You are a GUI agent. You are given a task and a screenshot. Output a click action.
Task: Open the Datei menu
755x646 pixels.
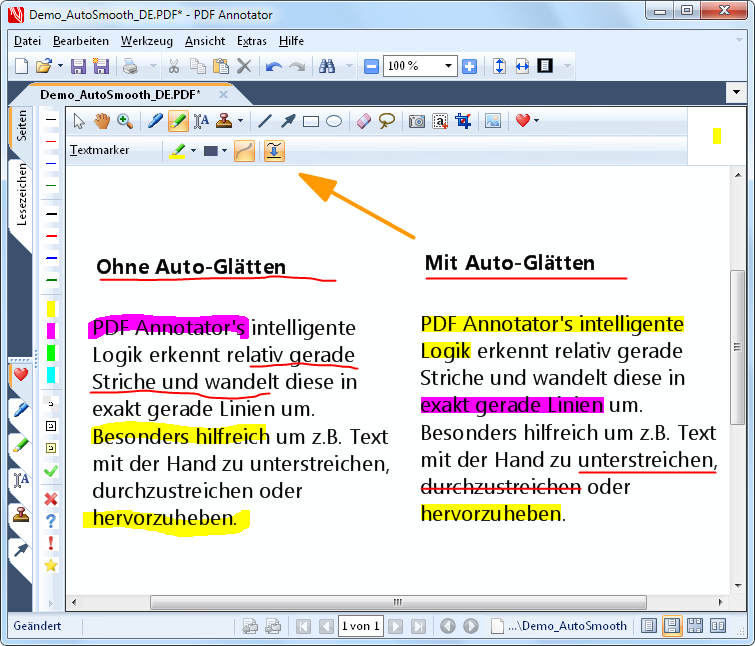coord(27,41)
